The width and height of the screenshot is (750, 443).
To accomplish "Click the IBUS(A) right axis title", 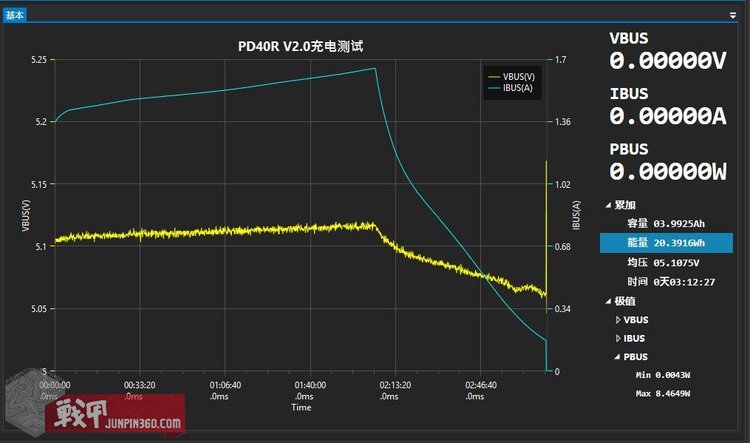I will pos(576,215).
